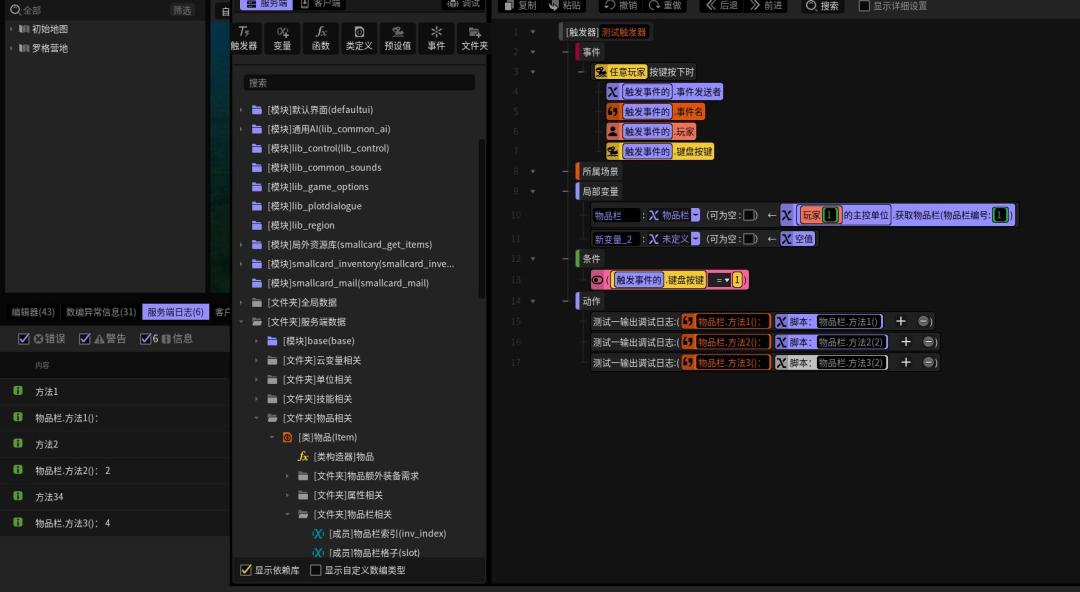
Task: Uncheck the 显示依赖库 checkbox
Action: pyautogui.click(x=246, y=570)
